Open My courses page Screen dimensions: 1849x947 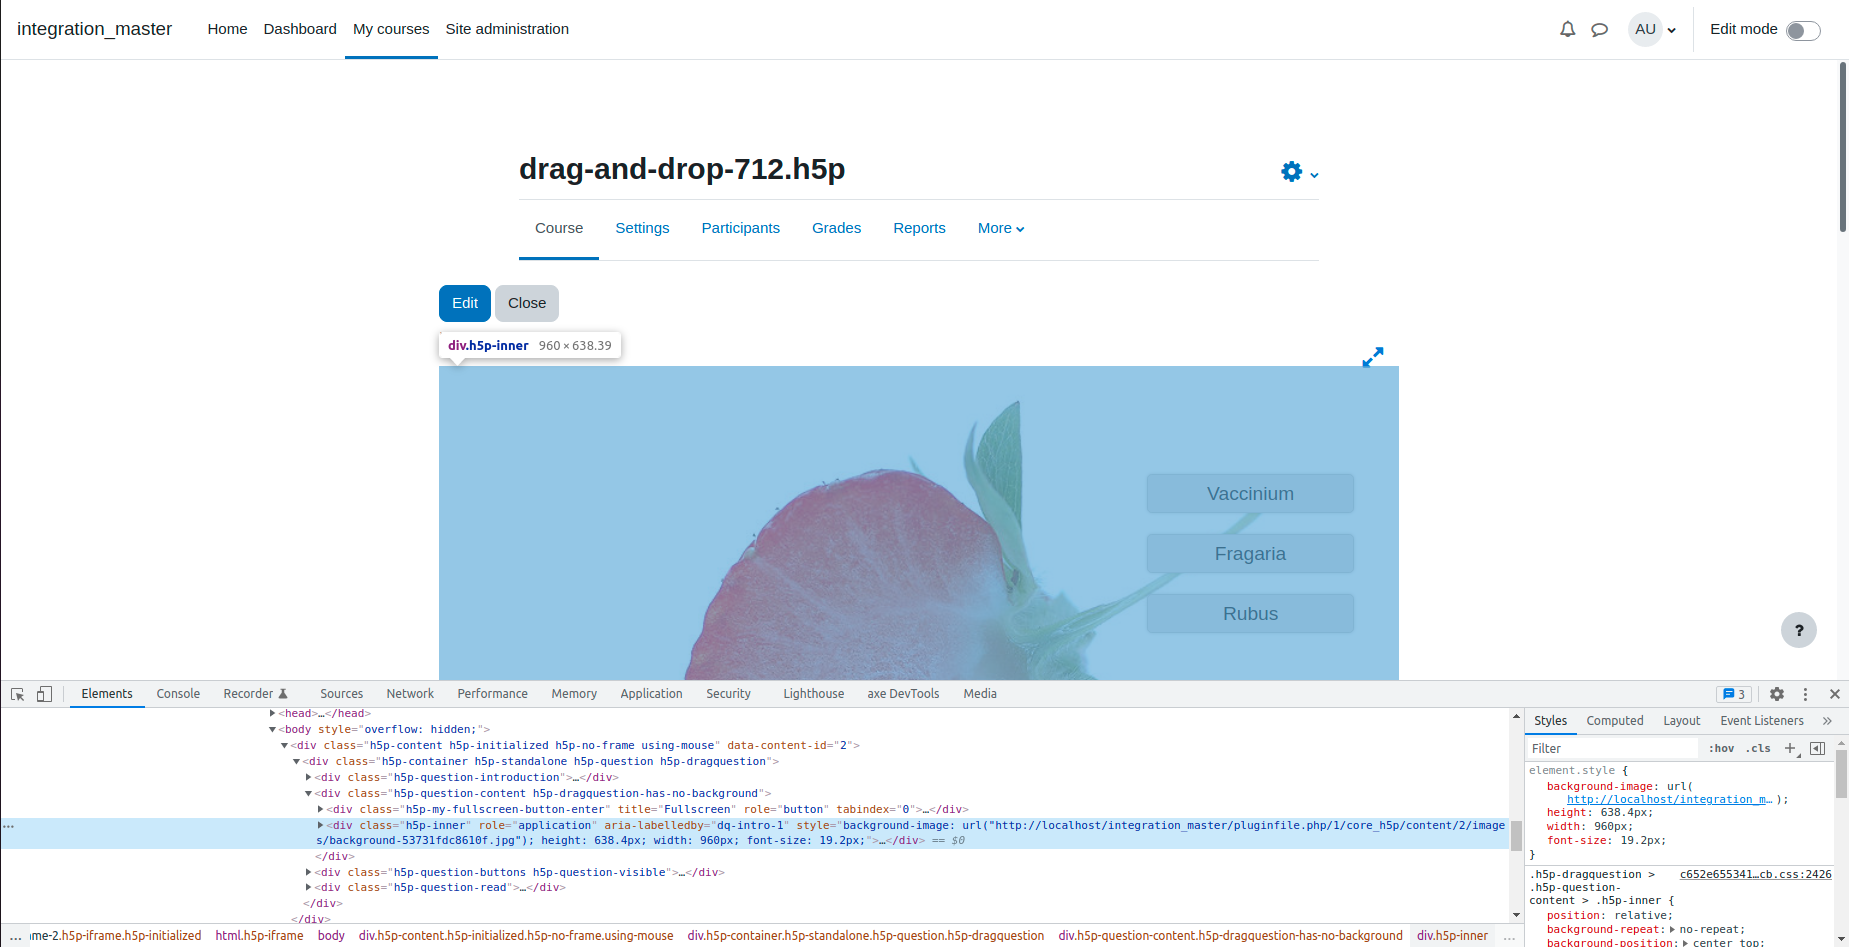click(391, 29)
